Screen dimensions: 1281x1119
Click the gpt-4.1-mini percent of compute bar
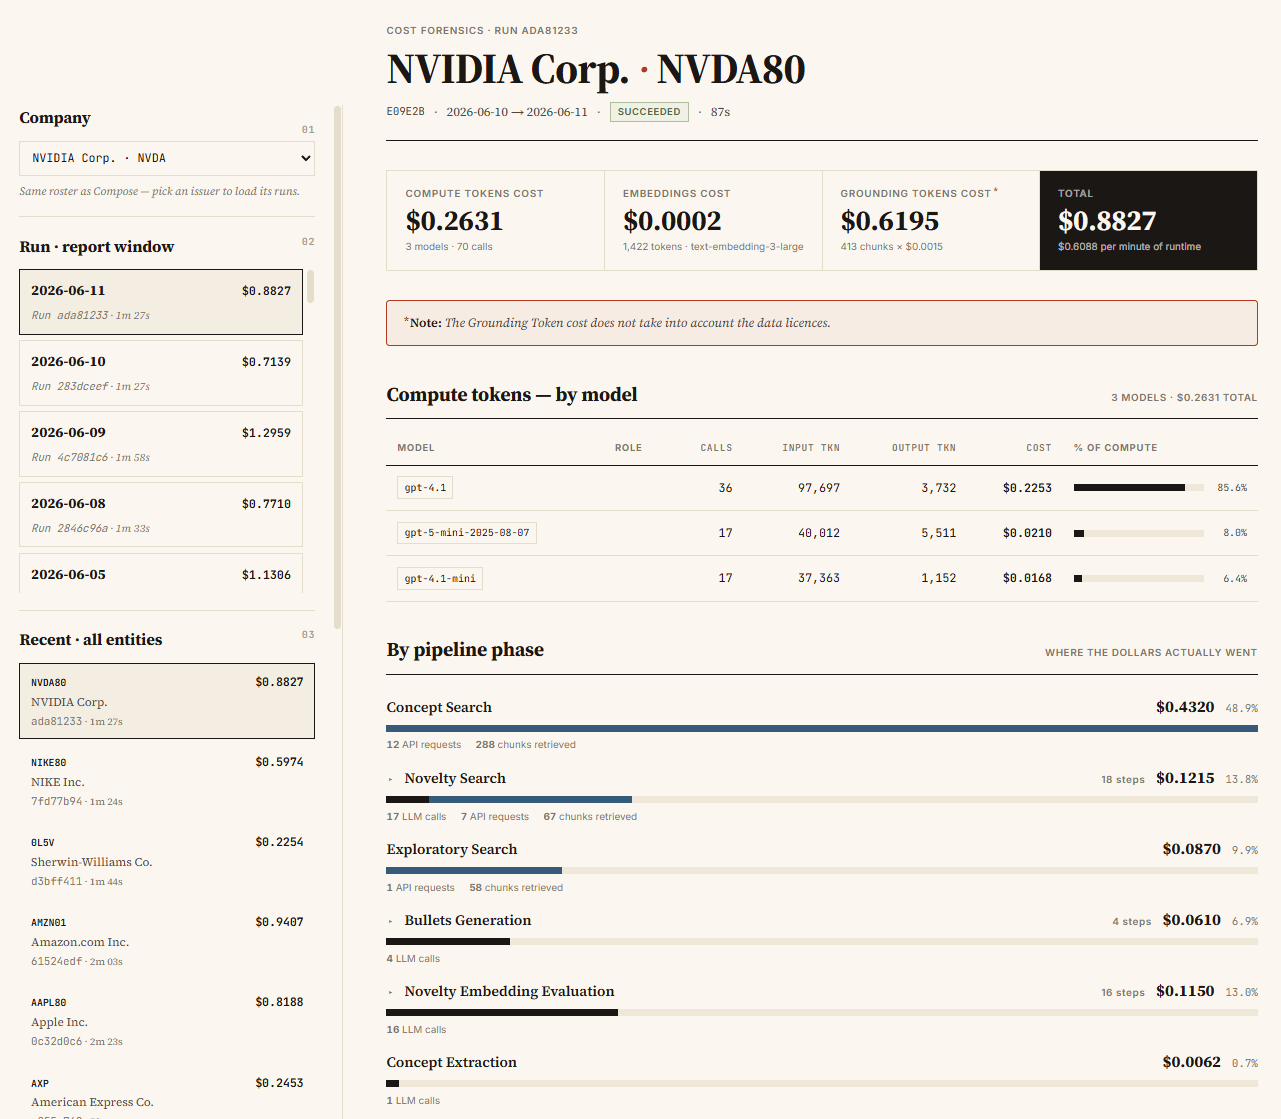1138,578
